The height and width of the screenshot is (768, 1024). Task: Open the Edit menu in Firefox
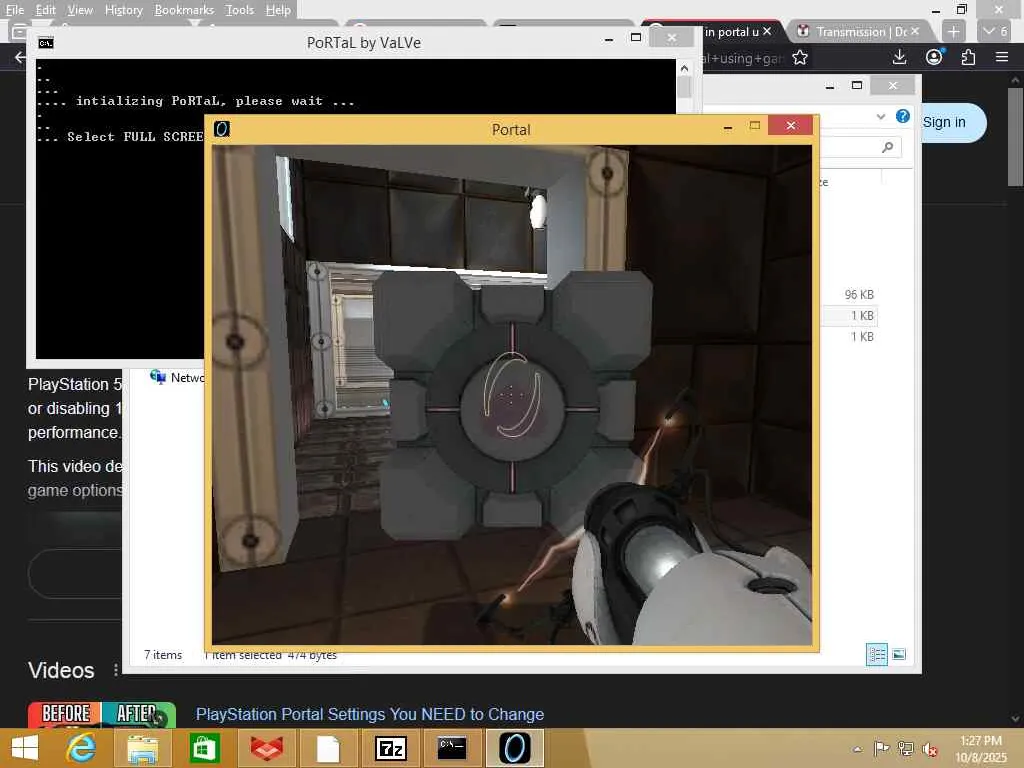(x=45, y=10)
